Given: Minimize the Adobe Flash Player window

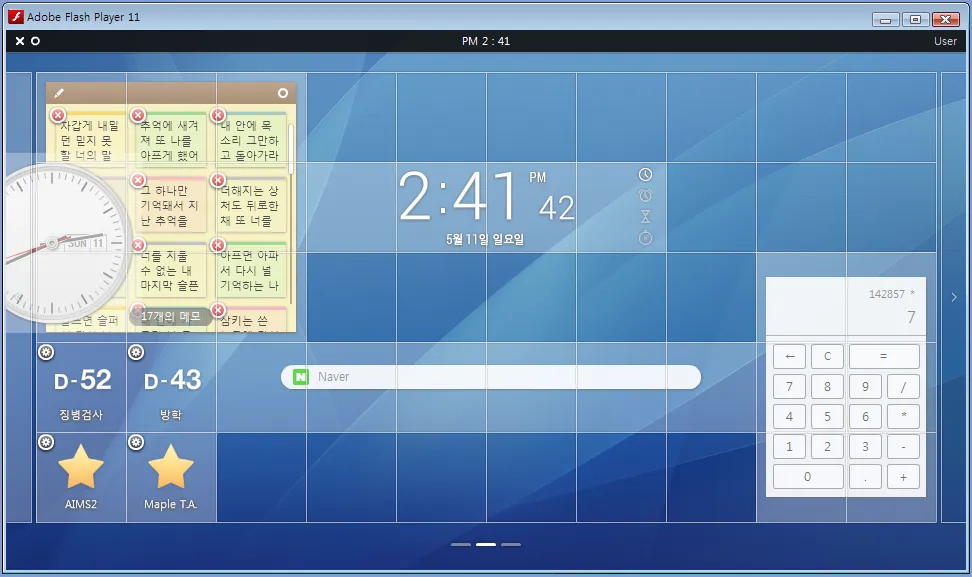Looking at the screenshot, I should (885, 19).
